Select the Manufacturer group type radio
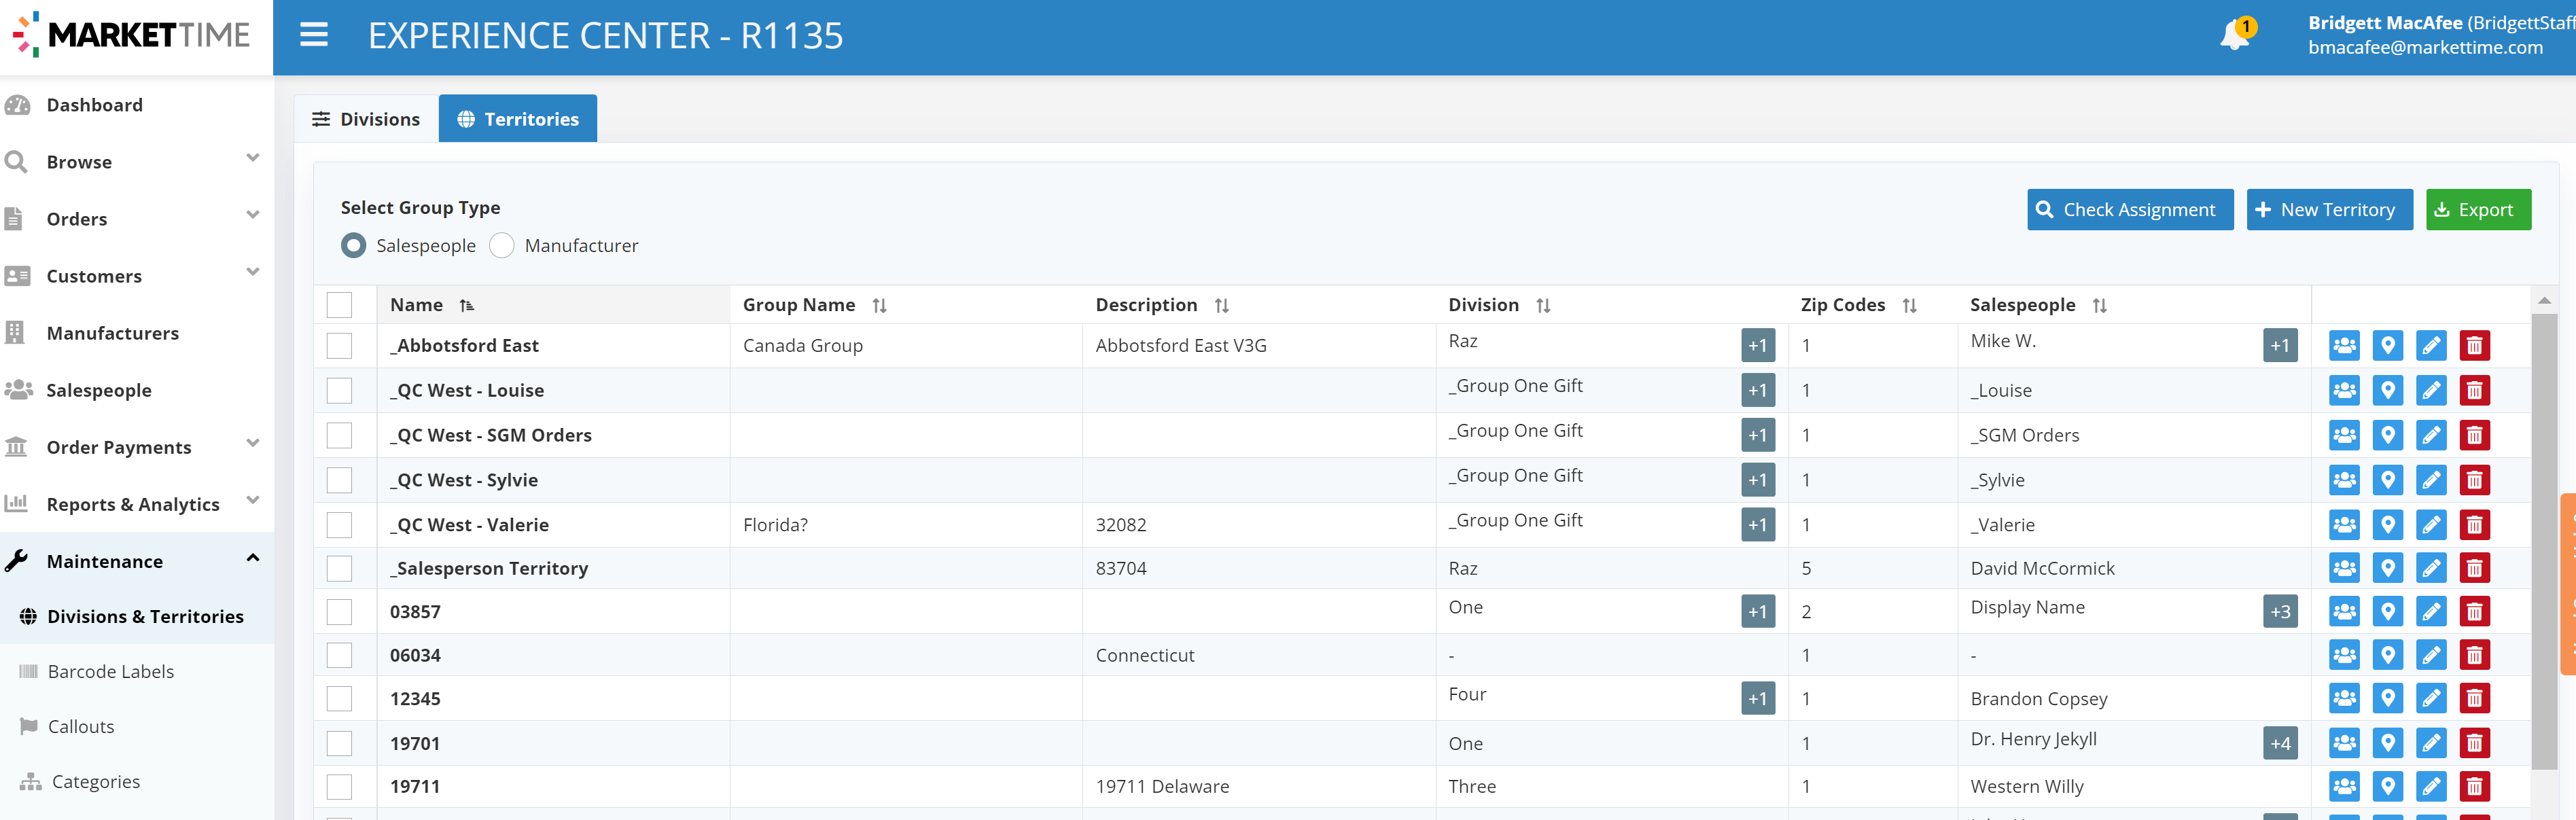 tap(502, 246)
